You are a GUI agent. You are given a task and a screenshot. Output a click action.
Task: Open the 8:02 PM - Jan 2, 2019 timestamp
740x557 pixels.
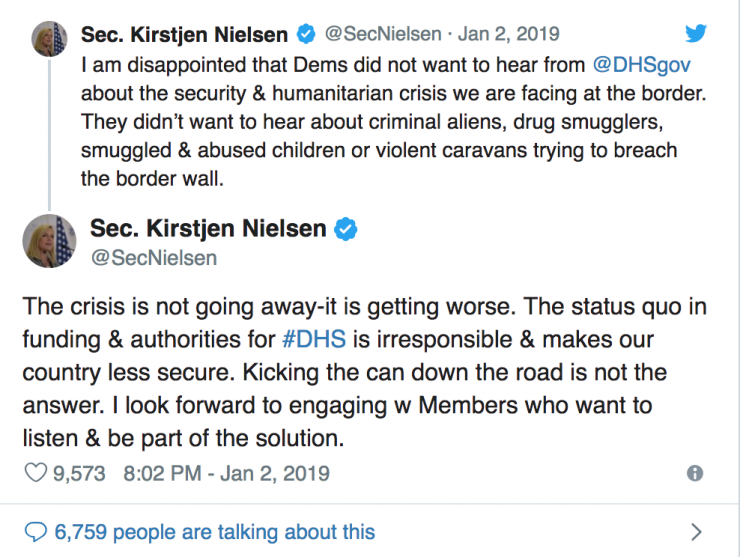(227, 473)
